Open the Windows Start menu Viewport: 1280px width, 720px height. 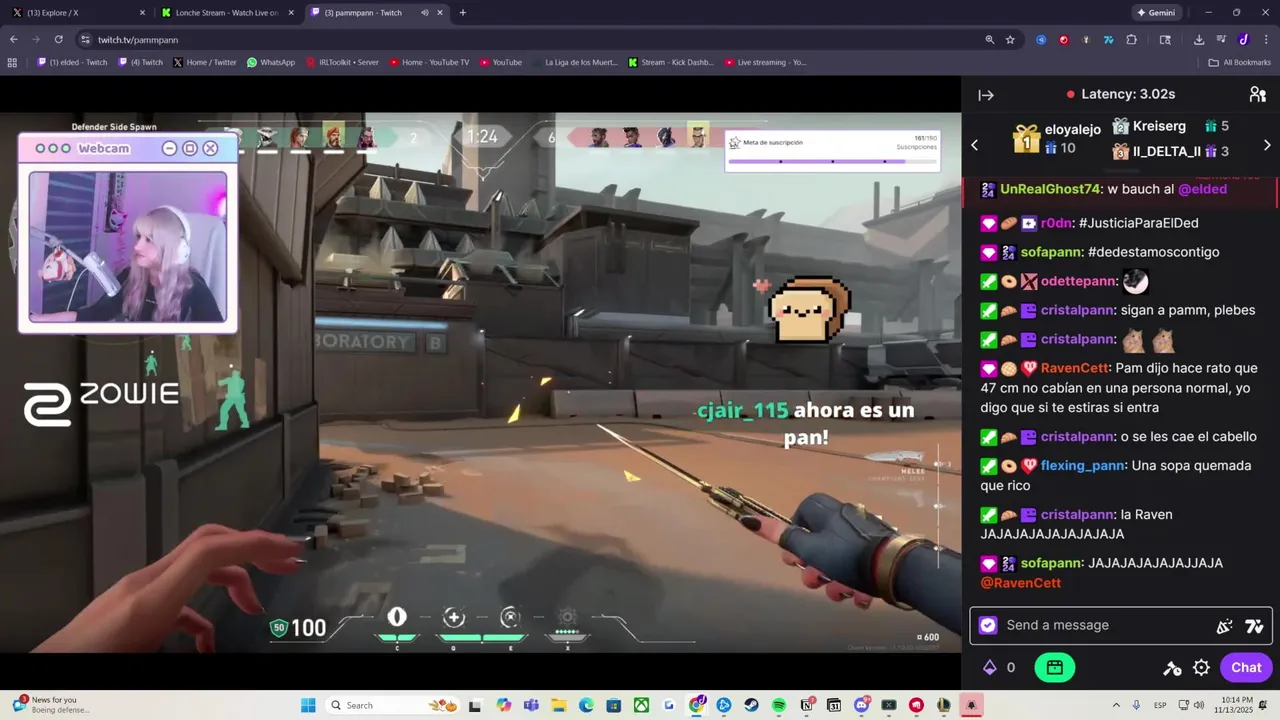click(x=308, y=705)
